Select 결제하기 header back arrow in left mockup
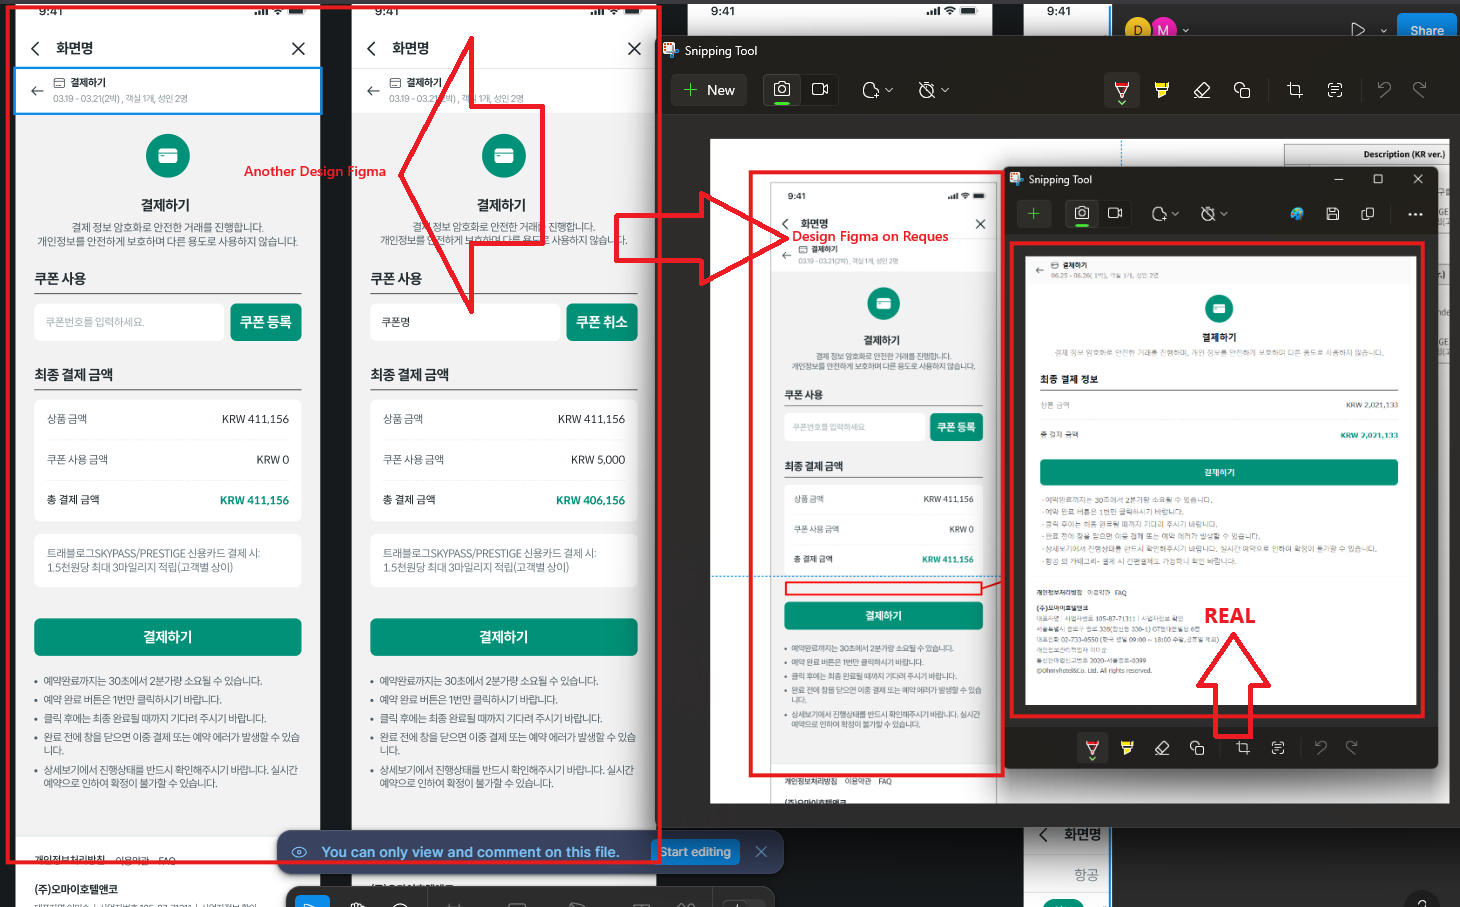This screenshot has height=907, width=1460. (x=37, y=91)
